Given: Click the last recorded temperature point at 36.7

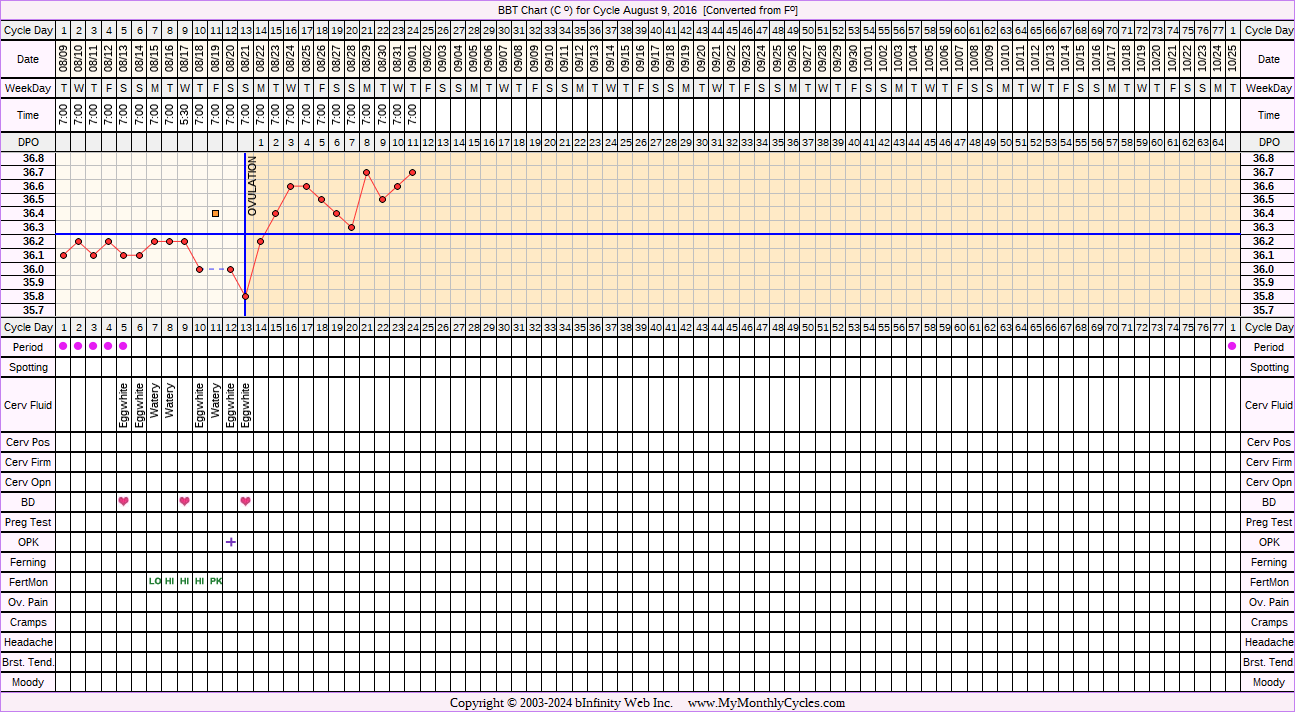Looking at the screenshot, I should click(x=413, y=172).
